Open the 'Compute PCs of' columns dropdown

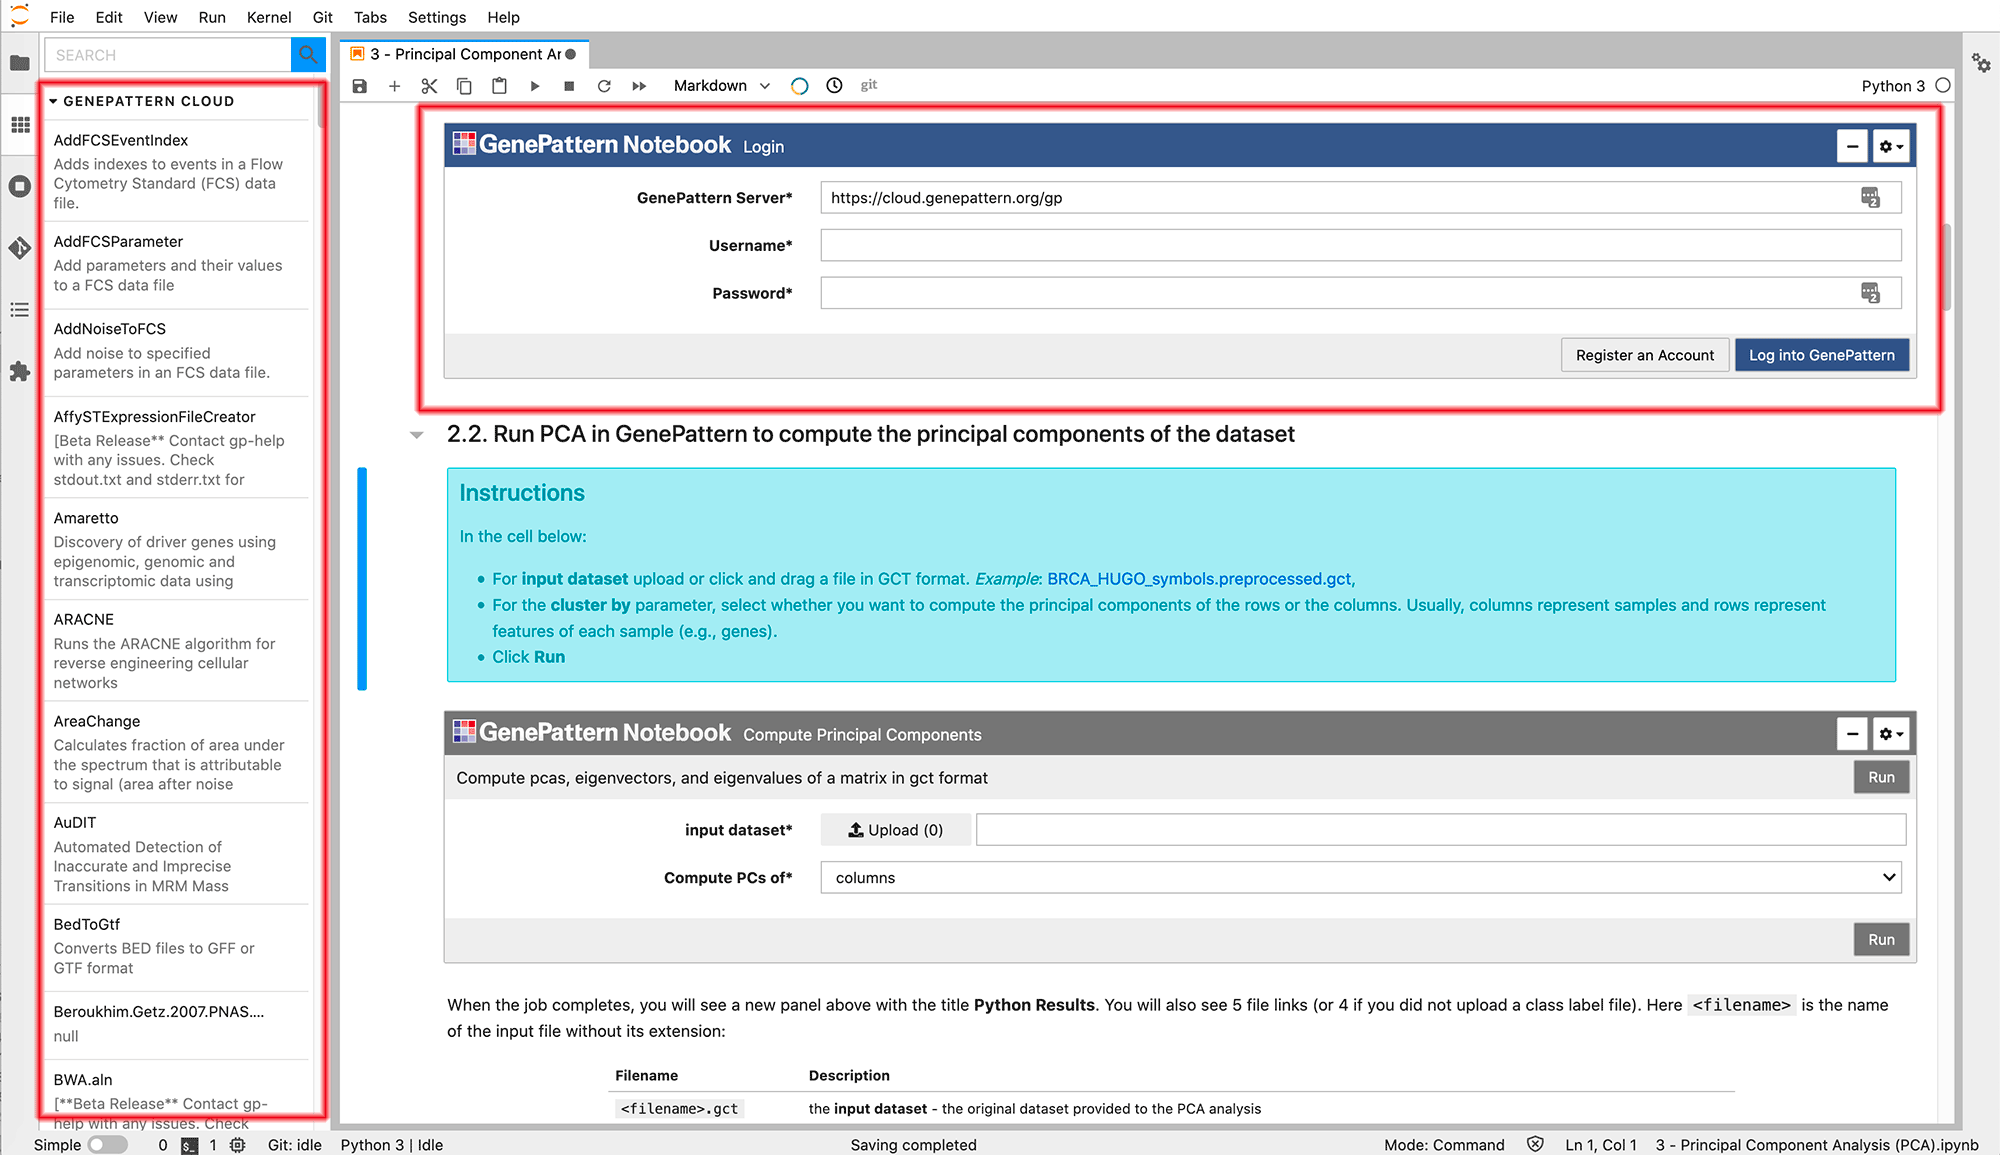click(1362, 876)
